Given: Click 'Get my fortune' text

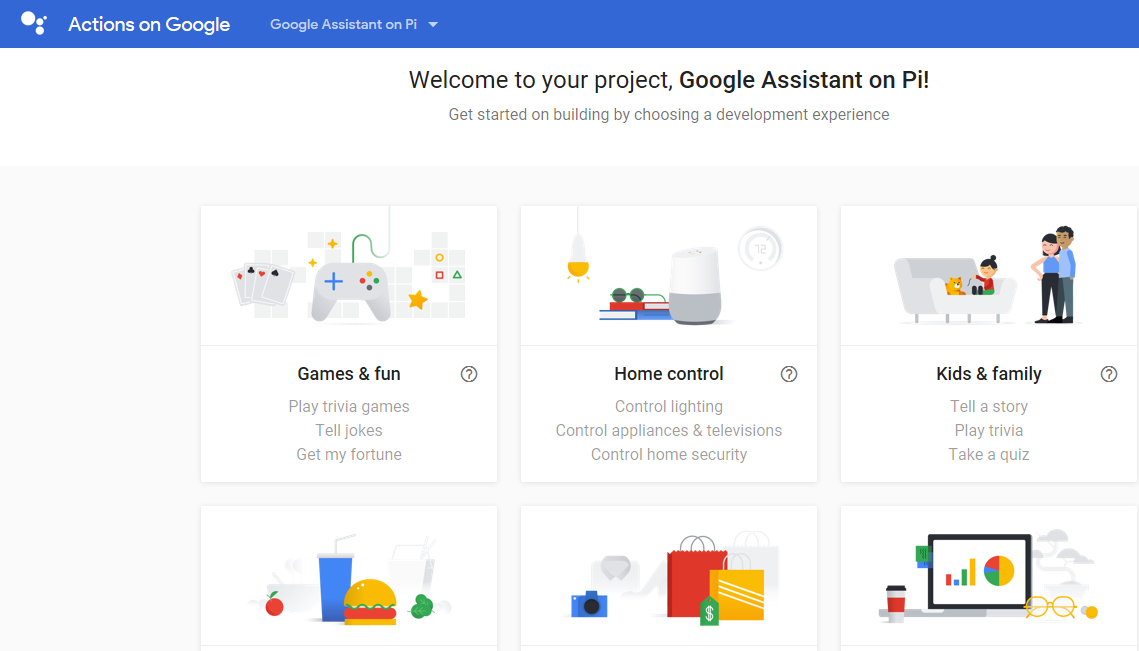Looking at the screenshot, I should (349, 454).
